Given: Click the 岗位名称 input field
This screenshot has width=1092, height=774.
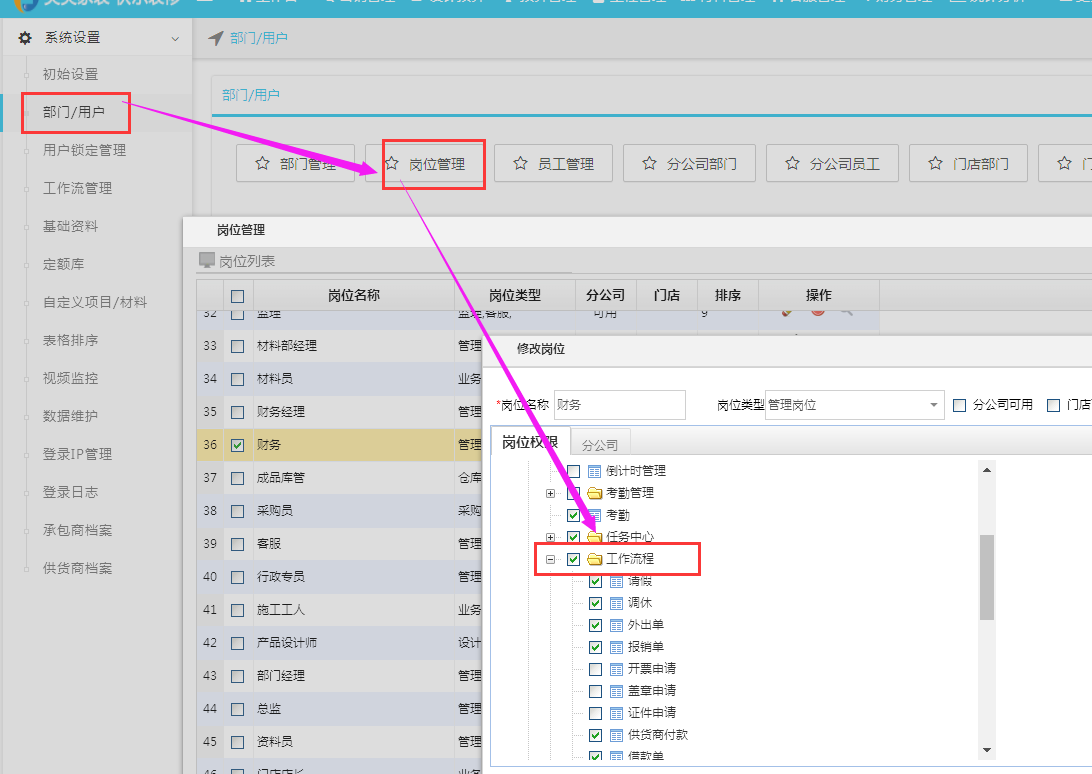Looking at the screenshot, I should tap(618, 404).
